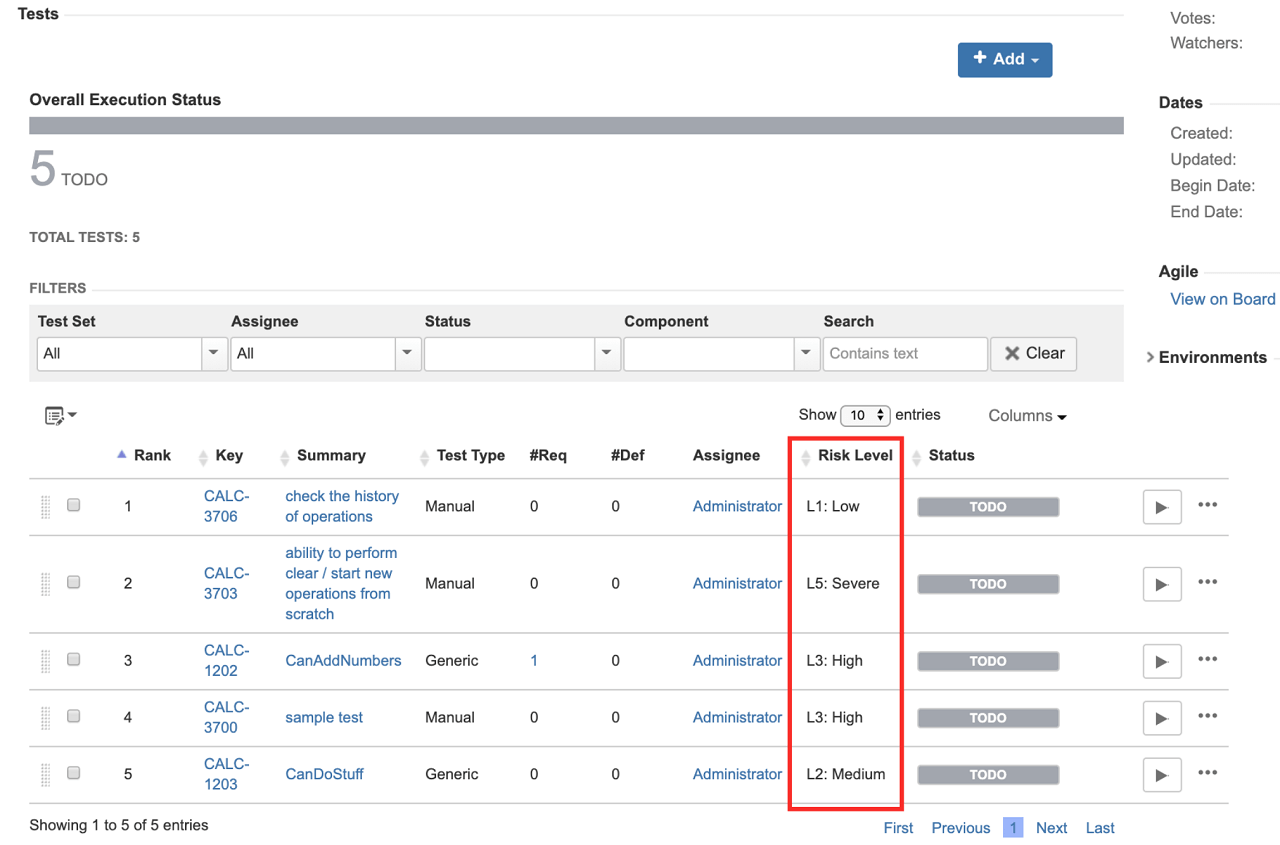
Task: Run the CALC-3706 test execution
Action: tap(1161, 506)
